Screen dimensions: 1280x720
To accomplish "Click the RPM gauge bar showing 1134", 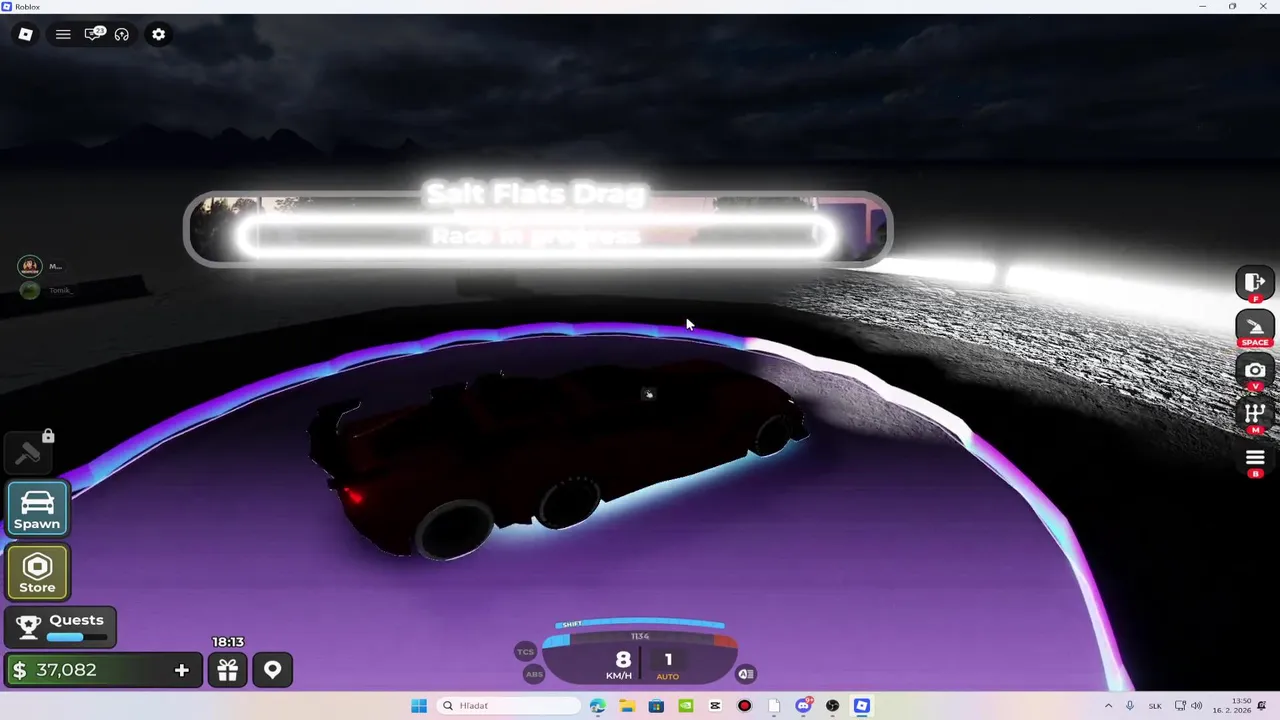I will click(x=640, y=638).
